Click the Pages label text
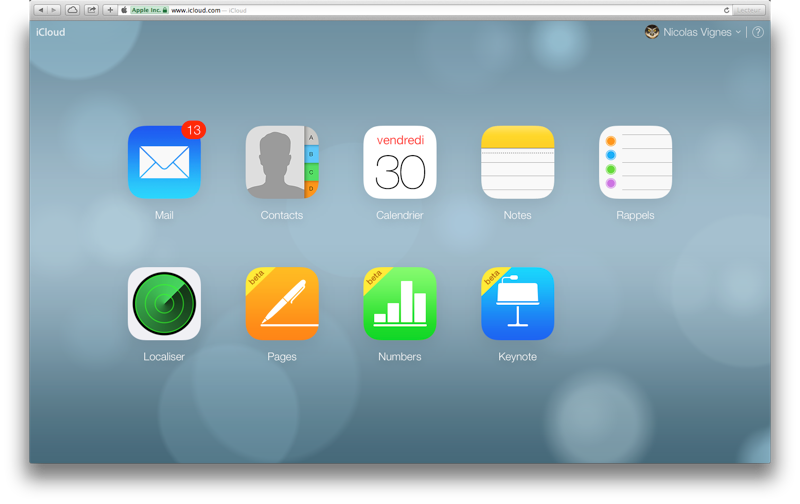The image size is (800, 504). pyautogui.click(x=282, y=357)
